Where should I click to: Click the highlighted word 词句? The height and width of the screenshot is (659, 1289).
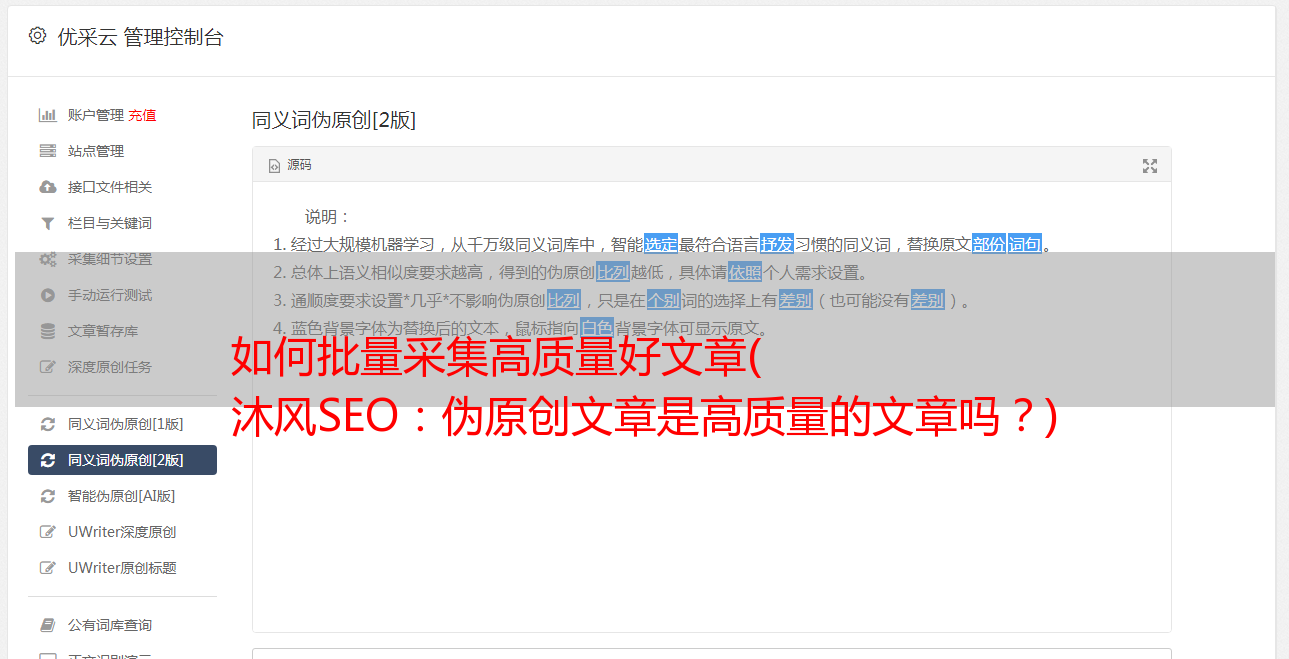pos(1024,244)
